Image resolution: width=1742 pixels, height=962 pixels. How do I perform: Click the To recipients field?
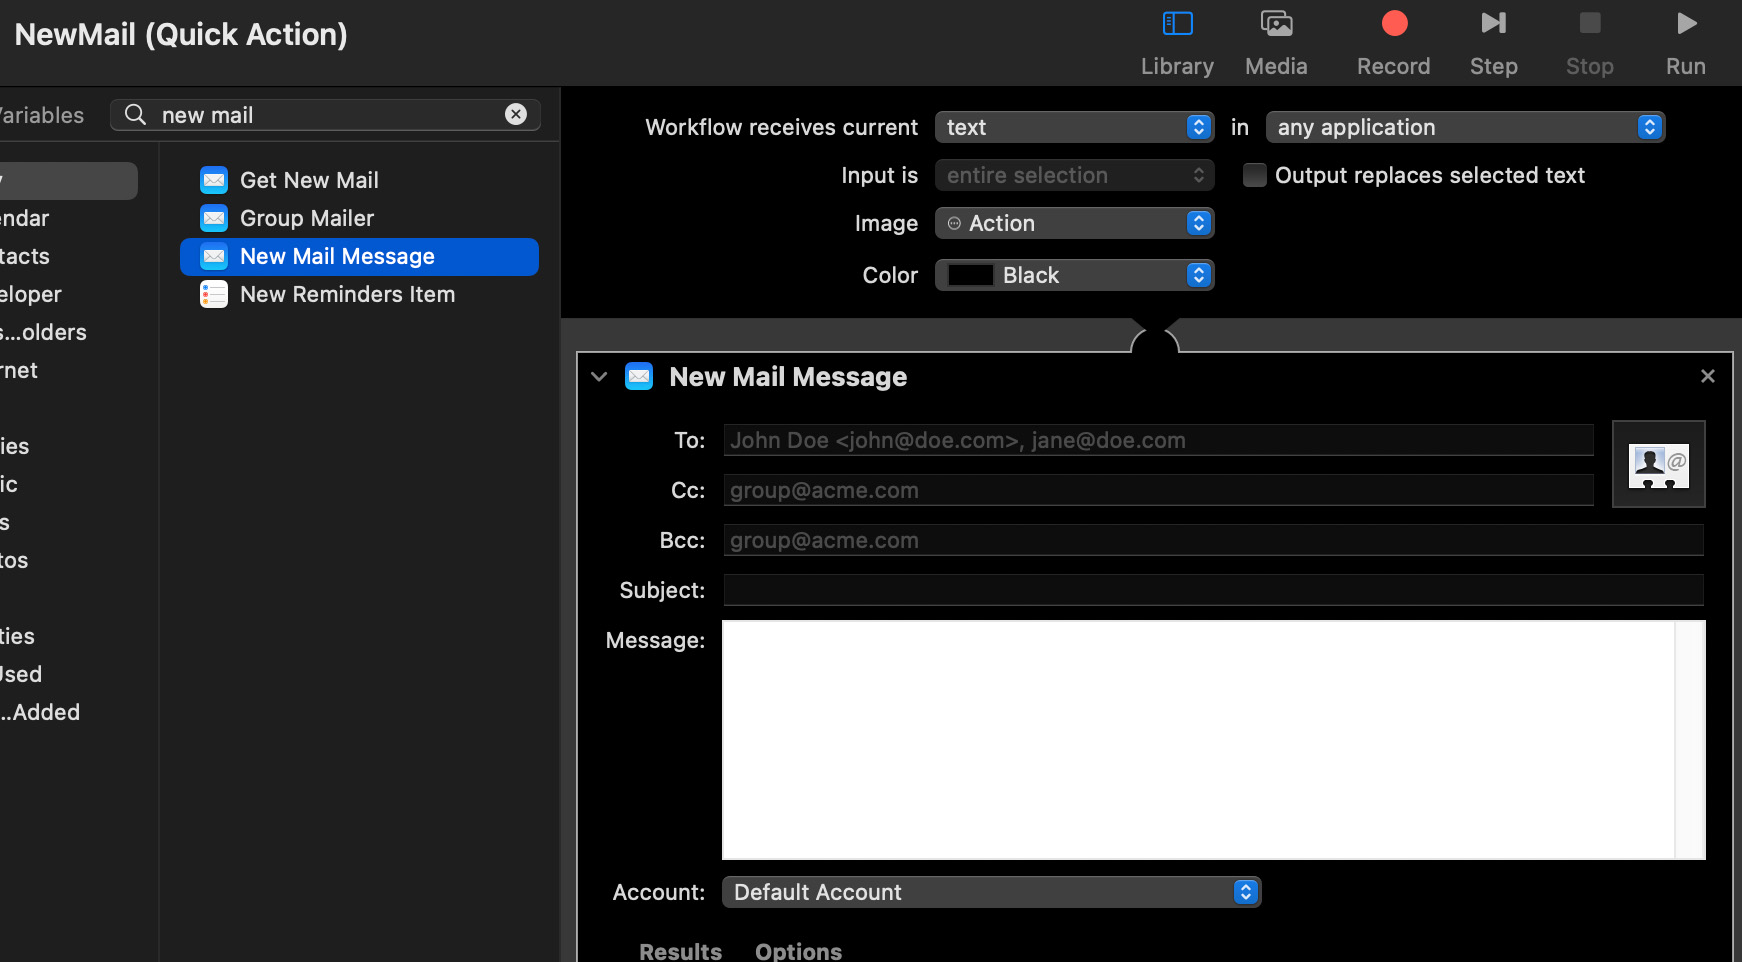[x=1158, y=440]
